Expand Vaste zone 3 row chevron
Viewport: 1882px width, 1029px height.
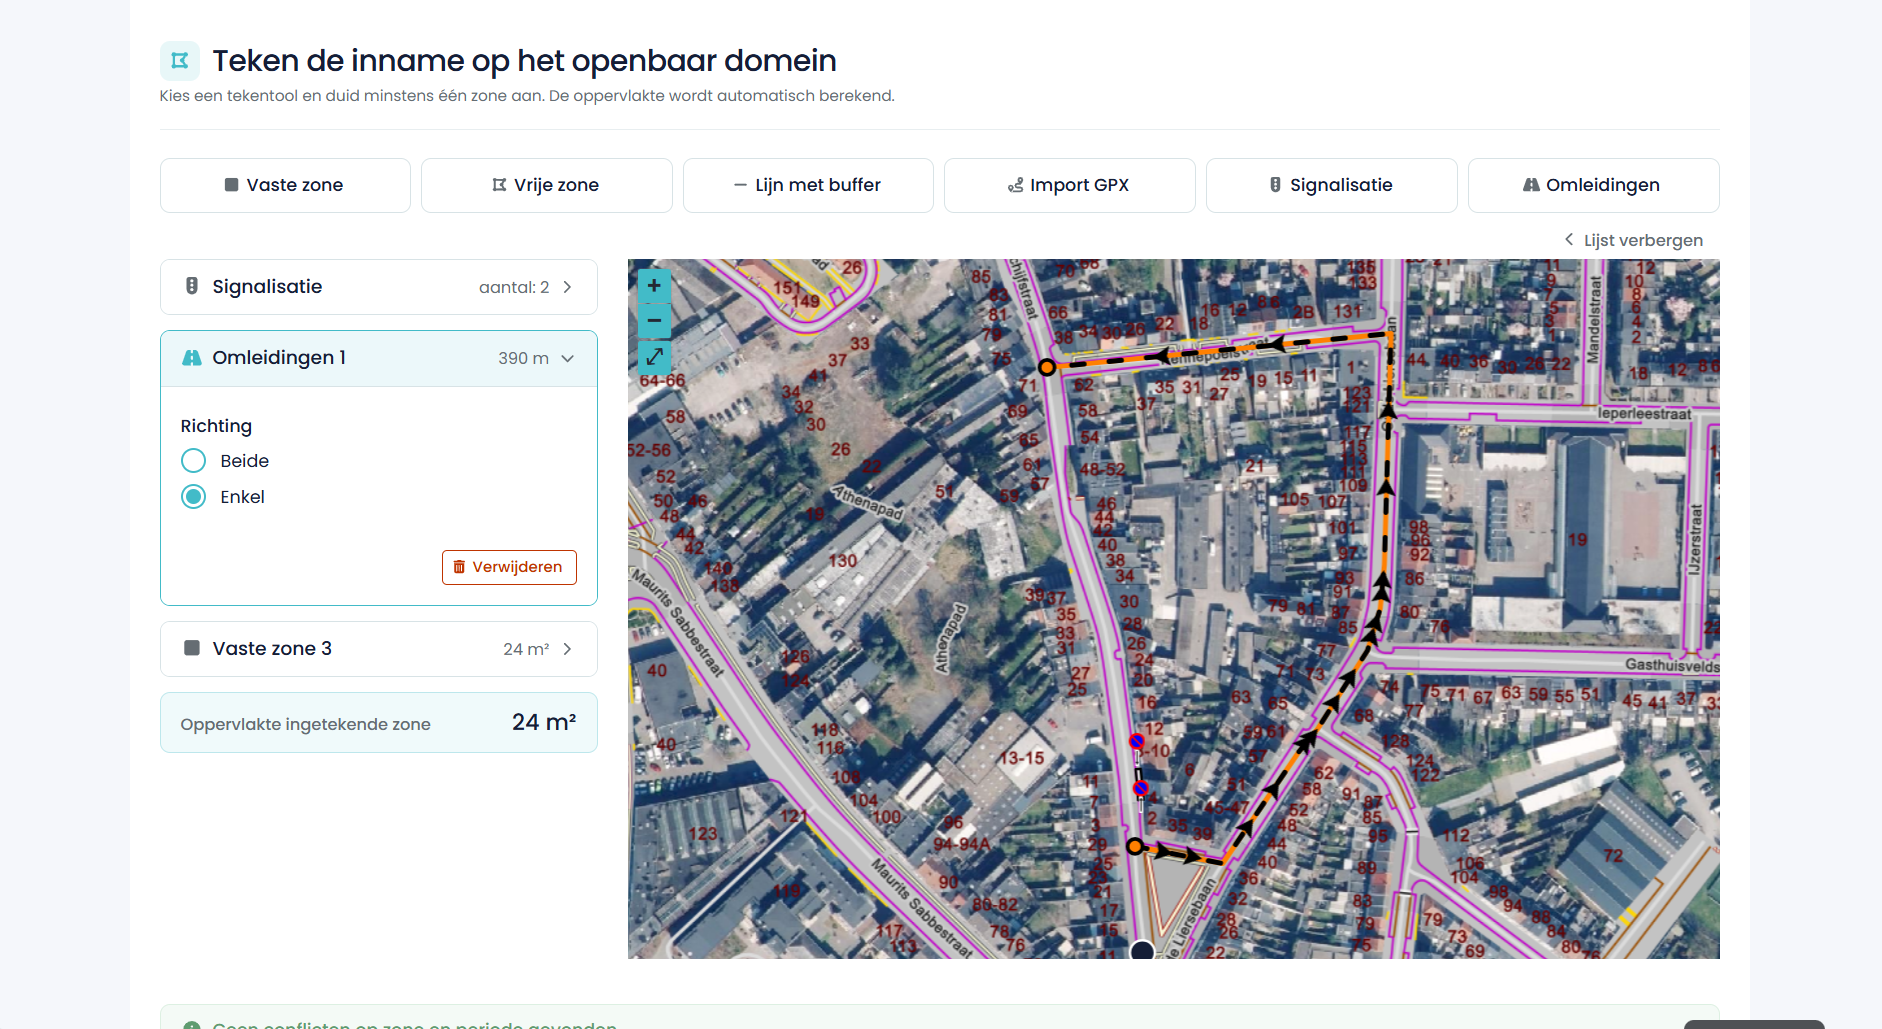pos(567,649)
